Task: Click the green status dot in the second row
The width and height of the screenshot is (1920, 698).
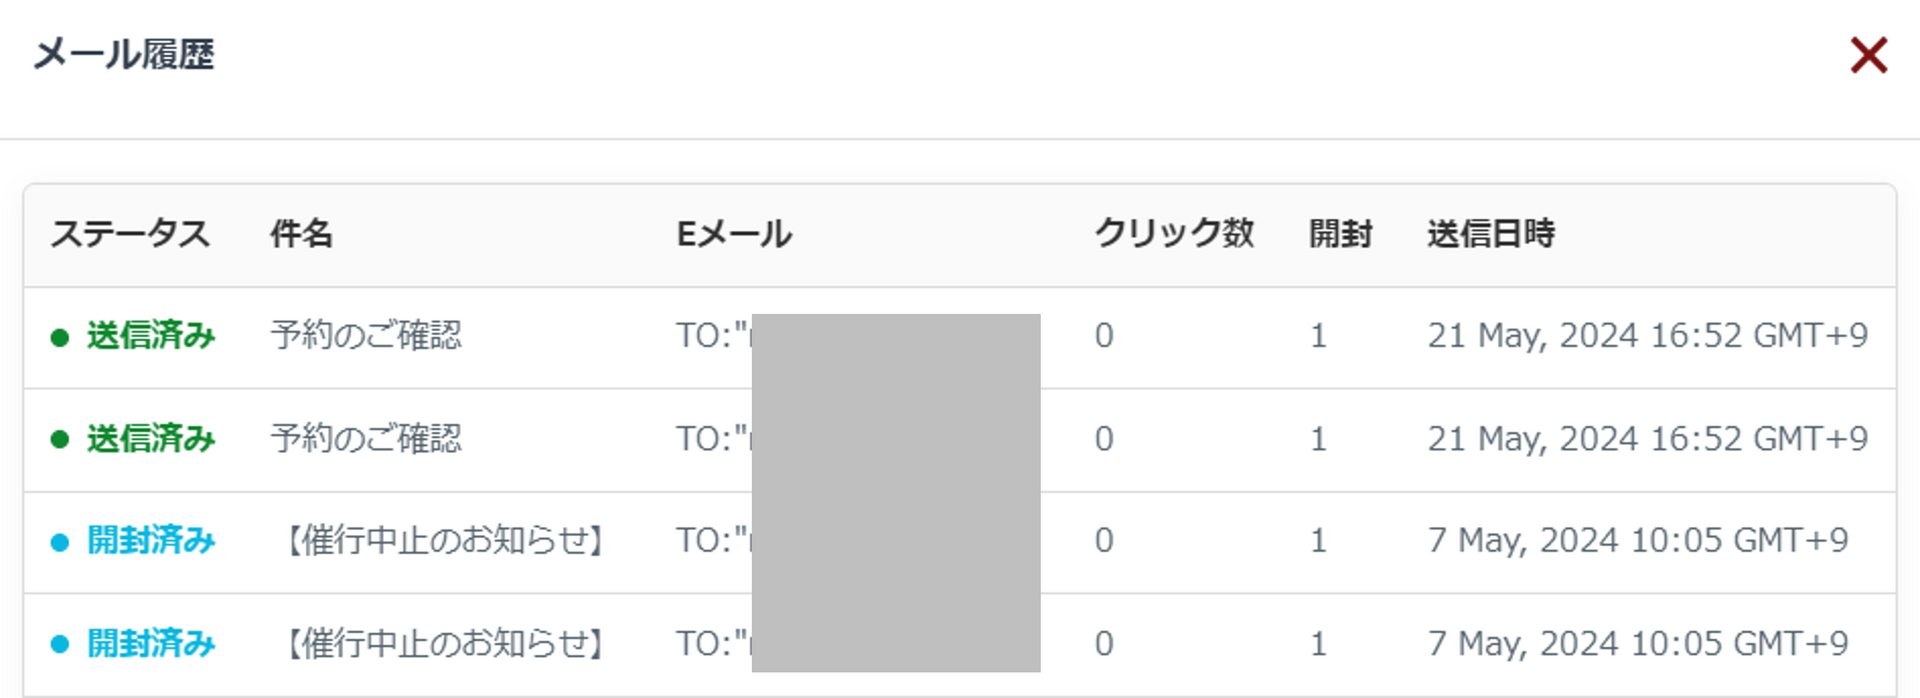Action: (x=60, y=440)
